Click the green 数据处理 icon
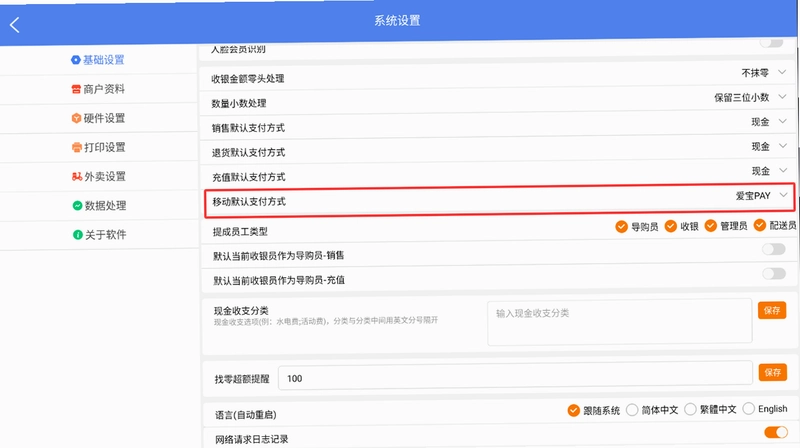 coord(78,206)
